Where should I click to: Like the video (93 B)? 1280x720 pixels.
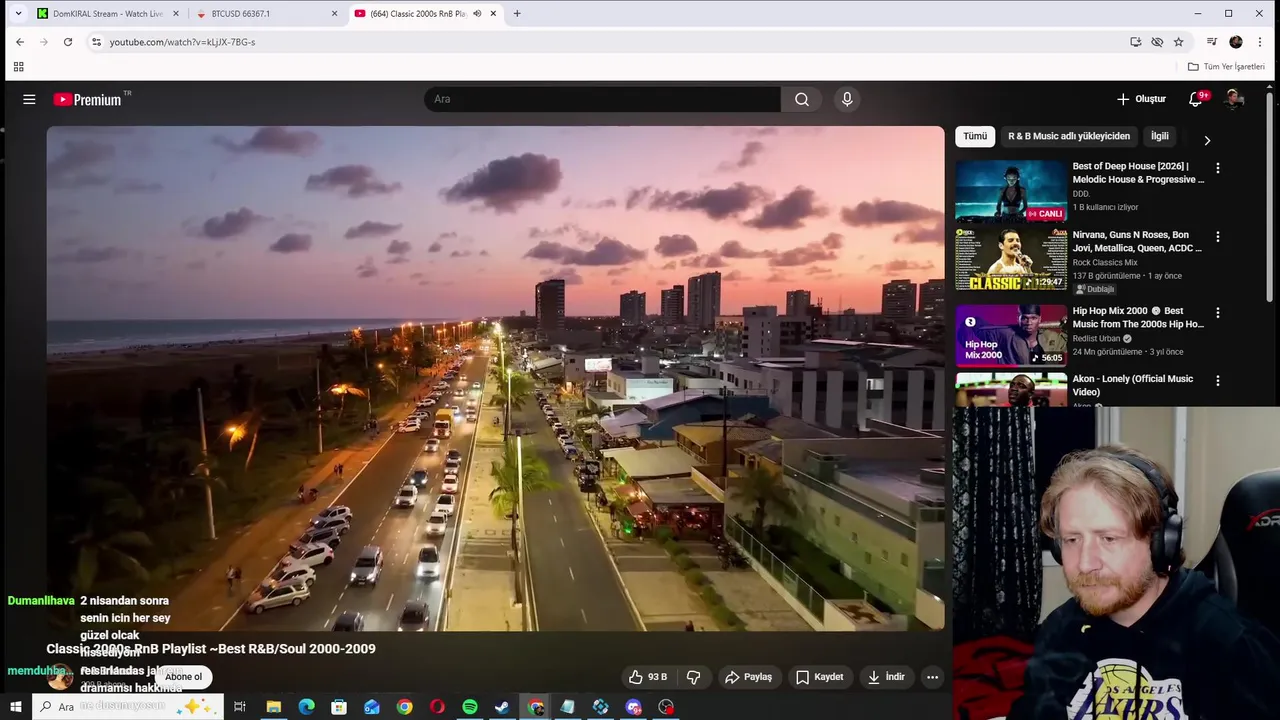click(x=647, y=677)
